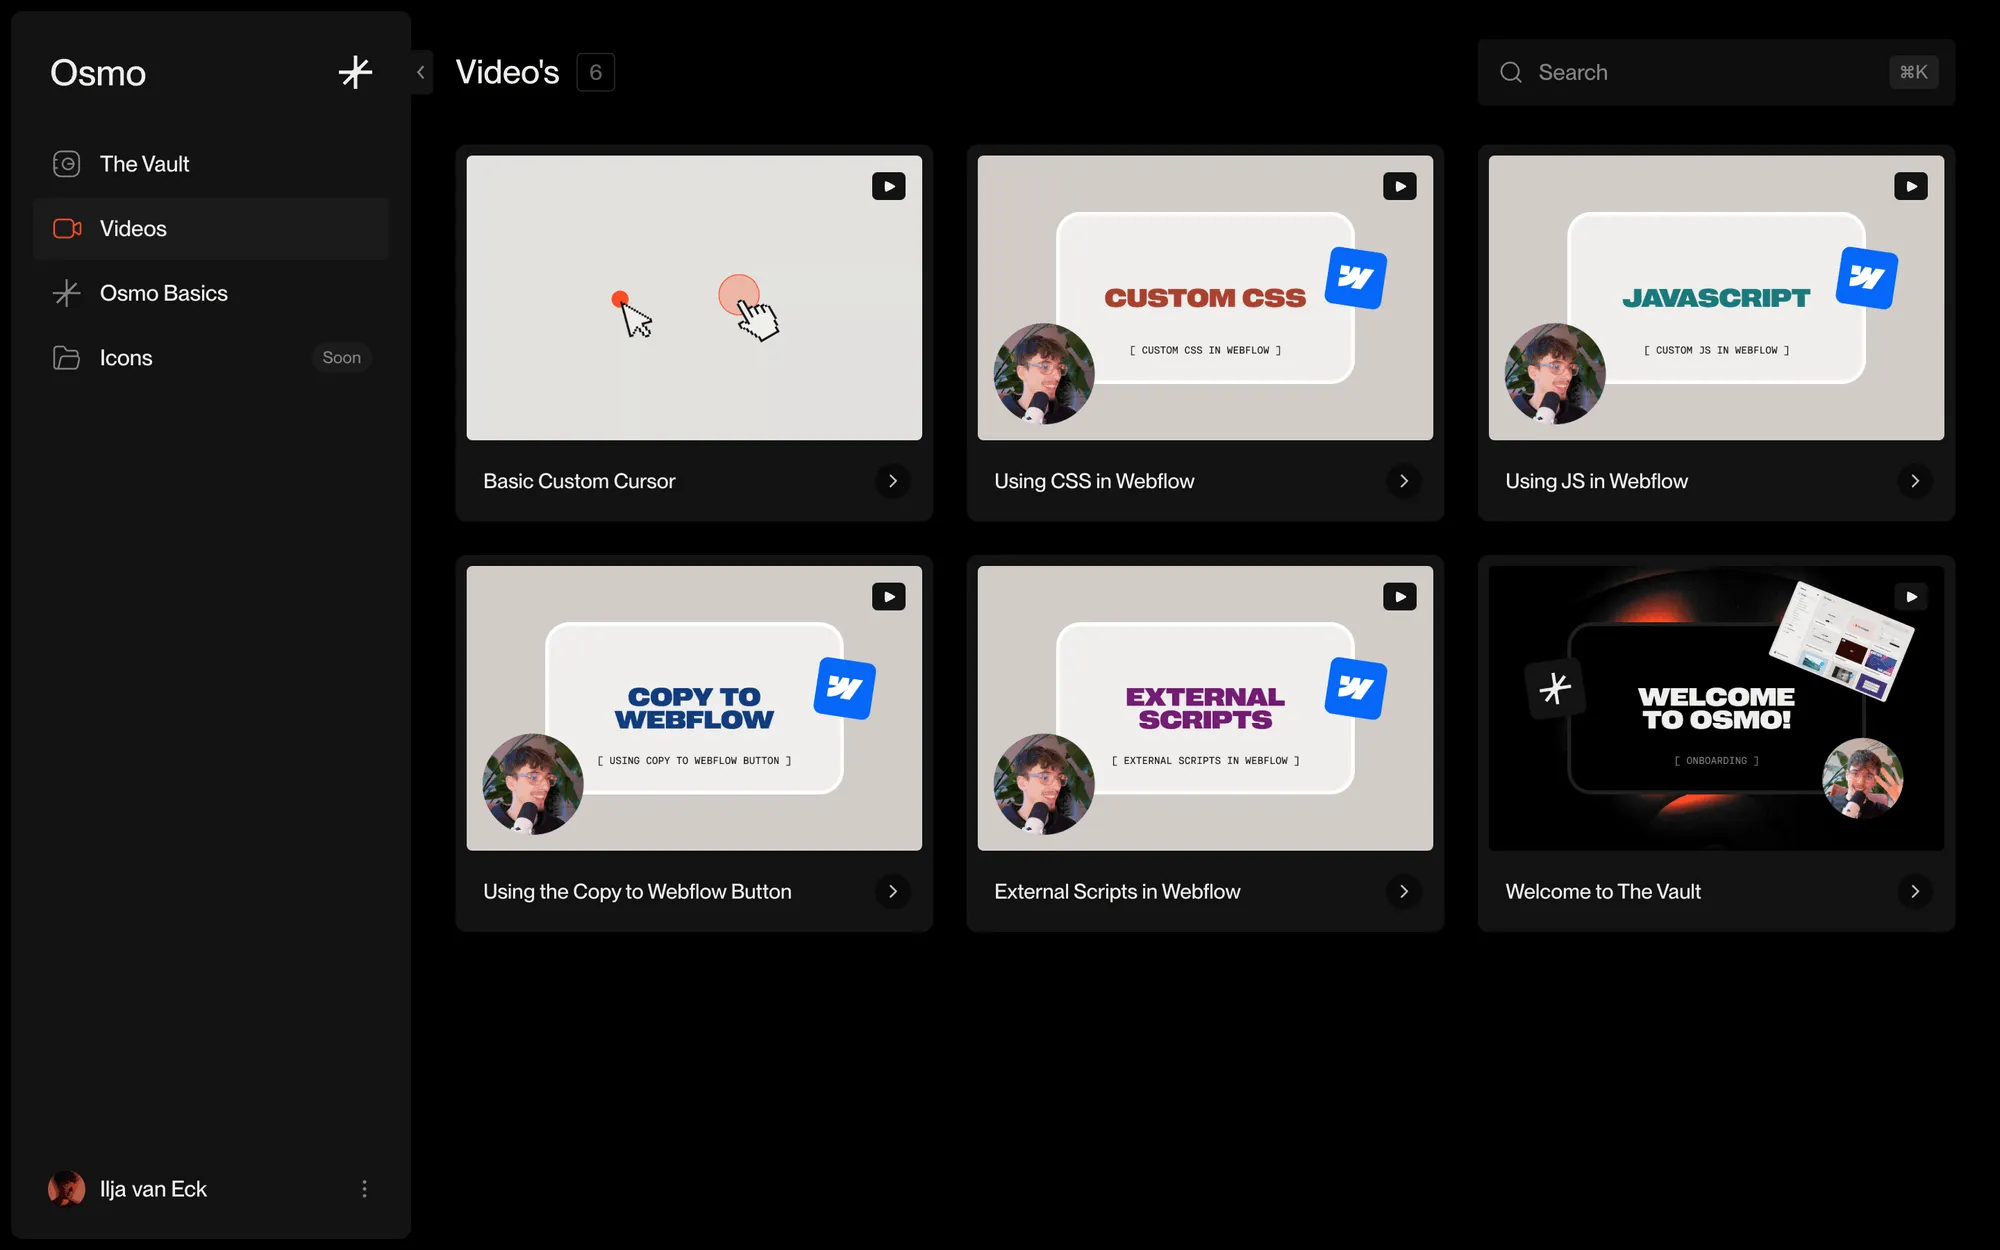The image size is (2000, 1250).
Task: Click Welcome to The Vault chevron
Action: tap(1914, 891)
